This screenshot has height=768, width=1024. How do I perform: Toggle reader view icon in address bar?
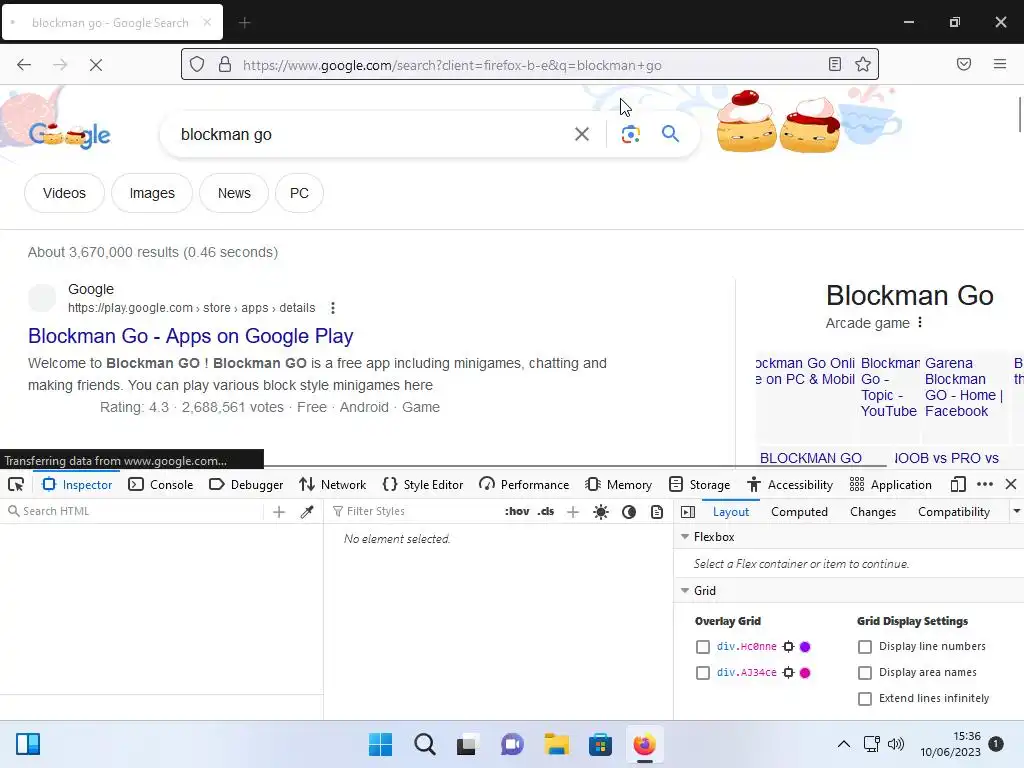coord(835,64)
